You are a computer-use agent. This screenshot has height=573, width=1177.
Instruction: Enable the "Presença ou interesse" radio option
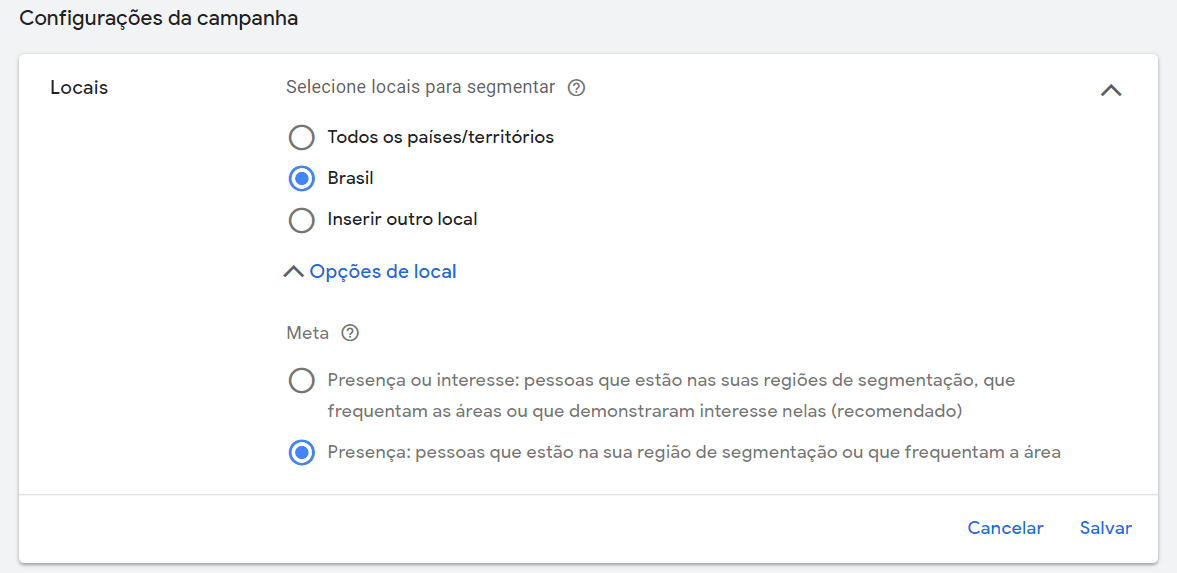301,381
